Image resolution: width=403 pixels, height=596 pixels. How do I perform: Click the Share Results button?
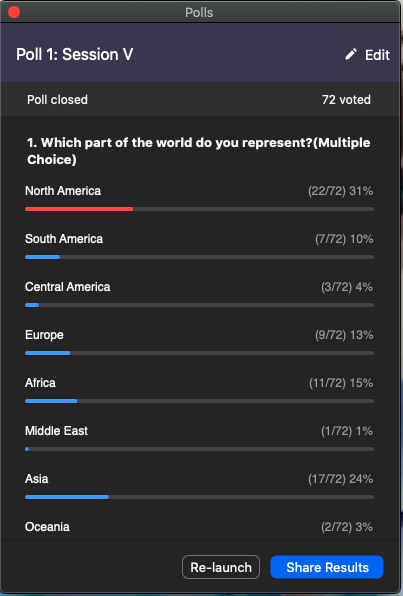point(327,567)
